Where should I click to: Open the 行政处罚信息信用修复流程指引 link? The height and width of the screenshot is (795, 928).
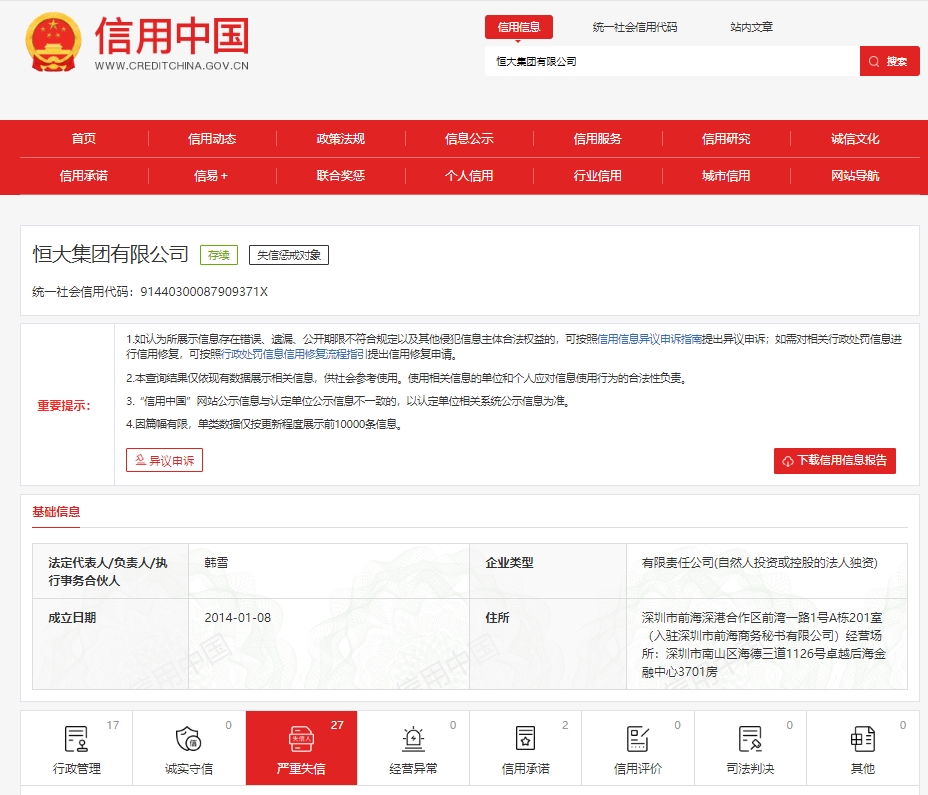(x=292, y=354)
